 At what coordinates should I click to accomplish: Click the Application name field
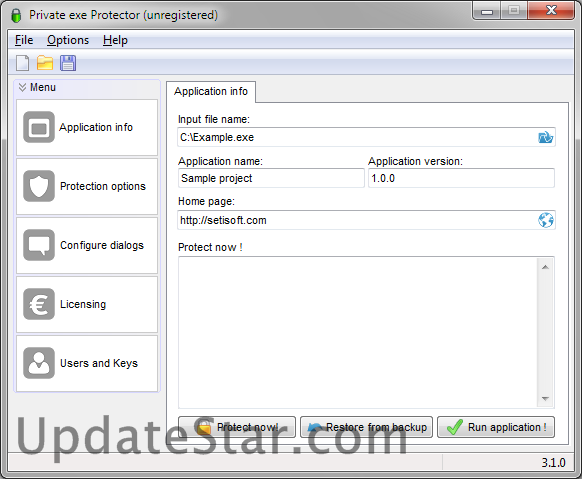click(x=271, y=178)
